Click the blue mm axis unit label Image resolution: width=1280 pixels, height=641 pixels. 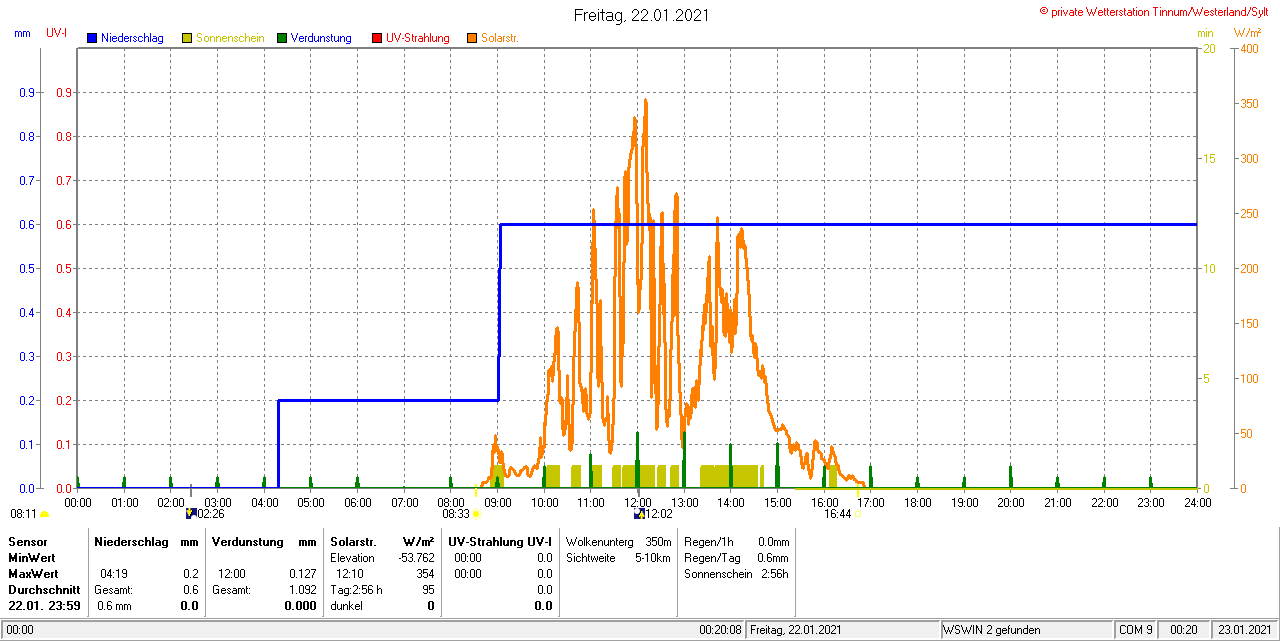tap(23, 33)
